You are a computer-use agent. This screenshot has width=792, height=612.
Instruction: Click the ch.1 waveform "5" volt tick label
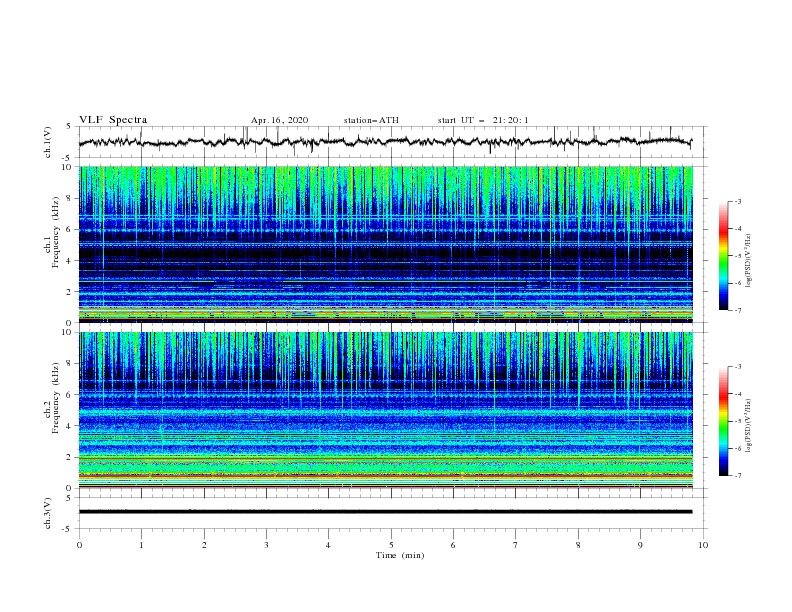tap(69, 126)
